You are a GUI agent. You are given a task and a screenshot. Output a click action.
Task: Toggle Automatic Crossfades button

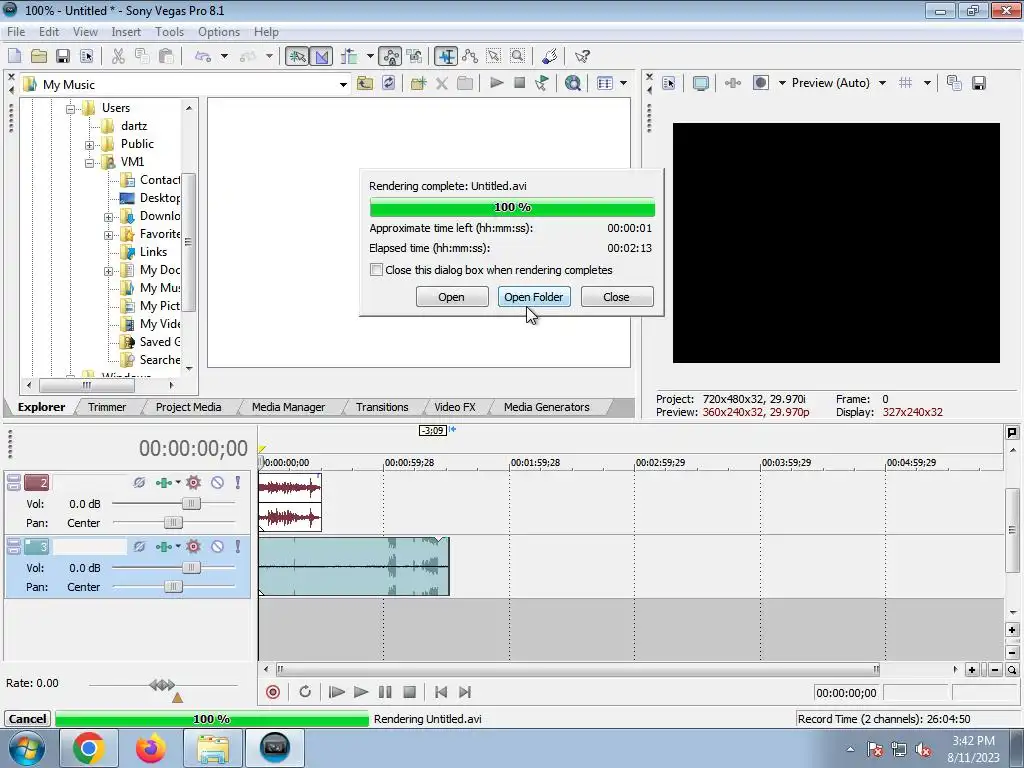coord(321,56)
